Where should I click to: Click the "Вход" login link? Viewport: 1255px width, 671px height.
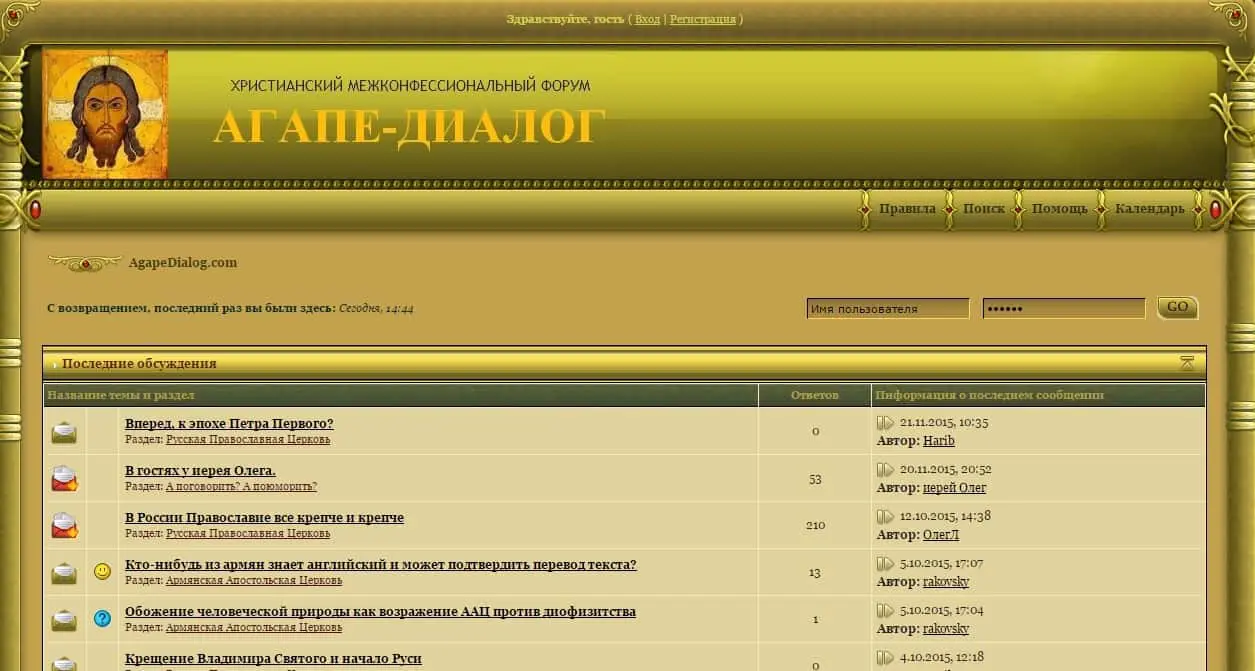(648, 19)
